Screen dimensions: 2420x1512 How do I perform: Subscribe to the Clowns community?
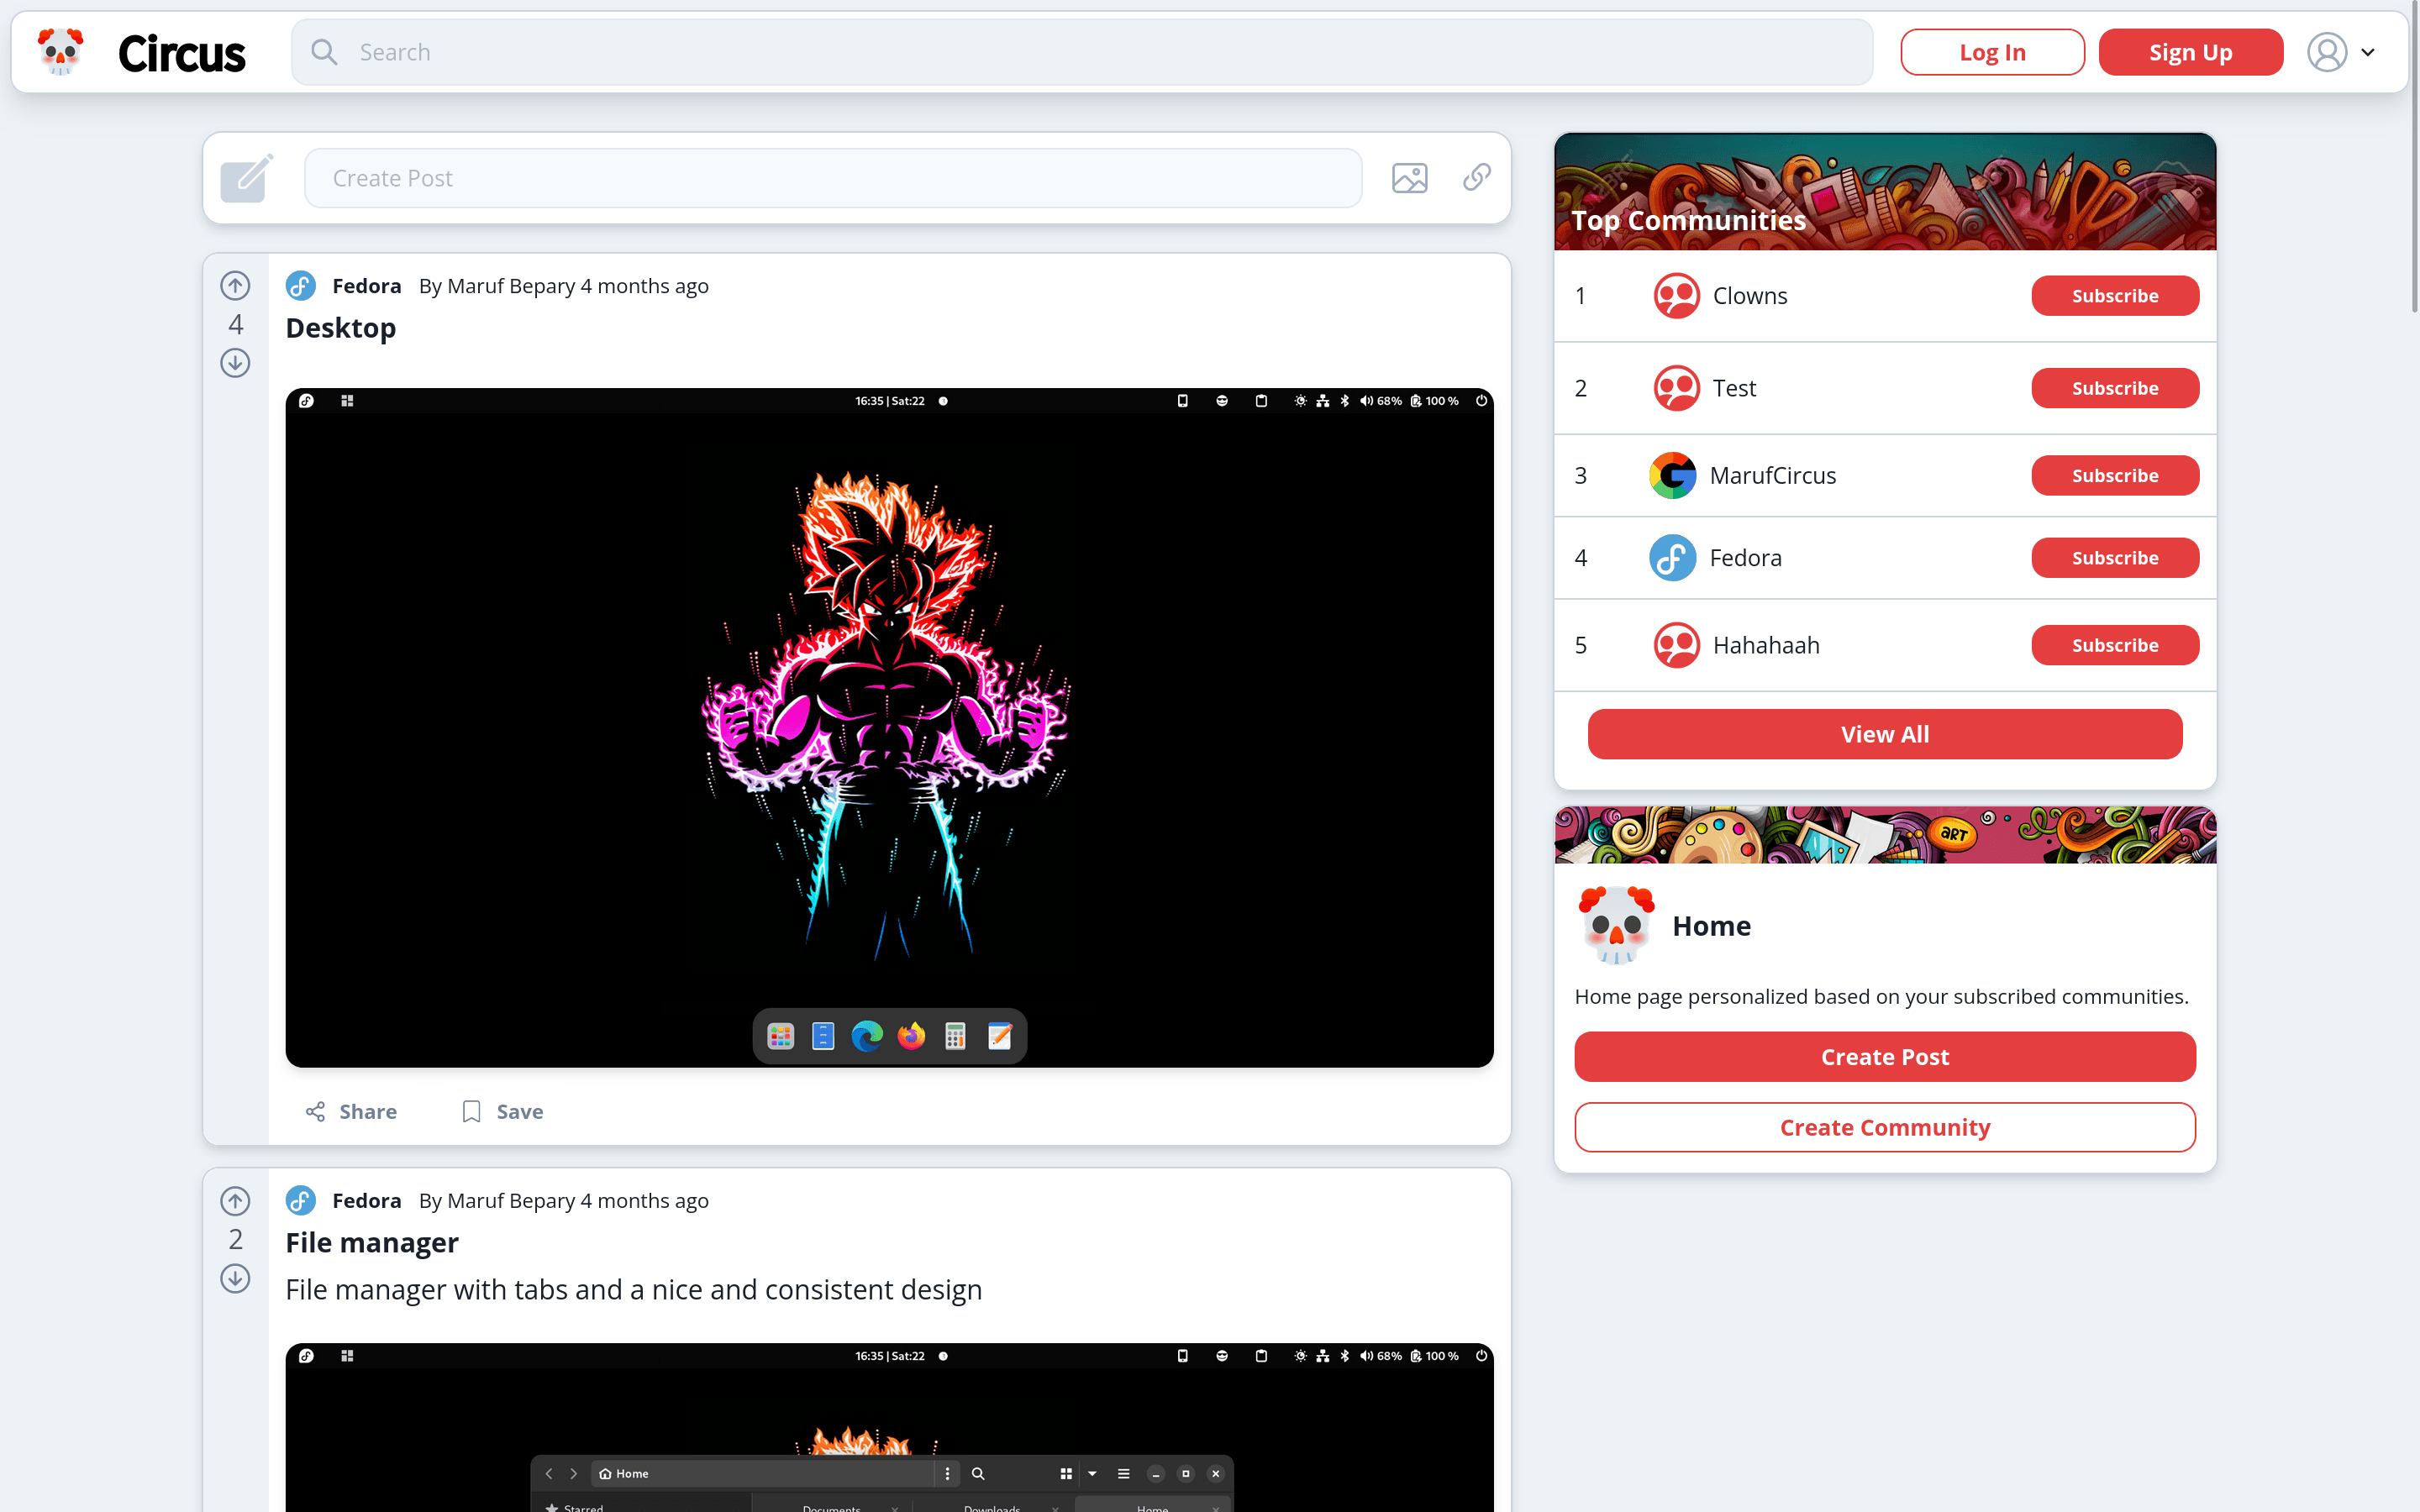pyautogui.click(x=2114, y=296)
